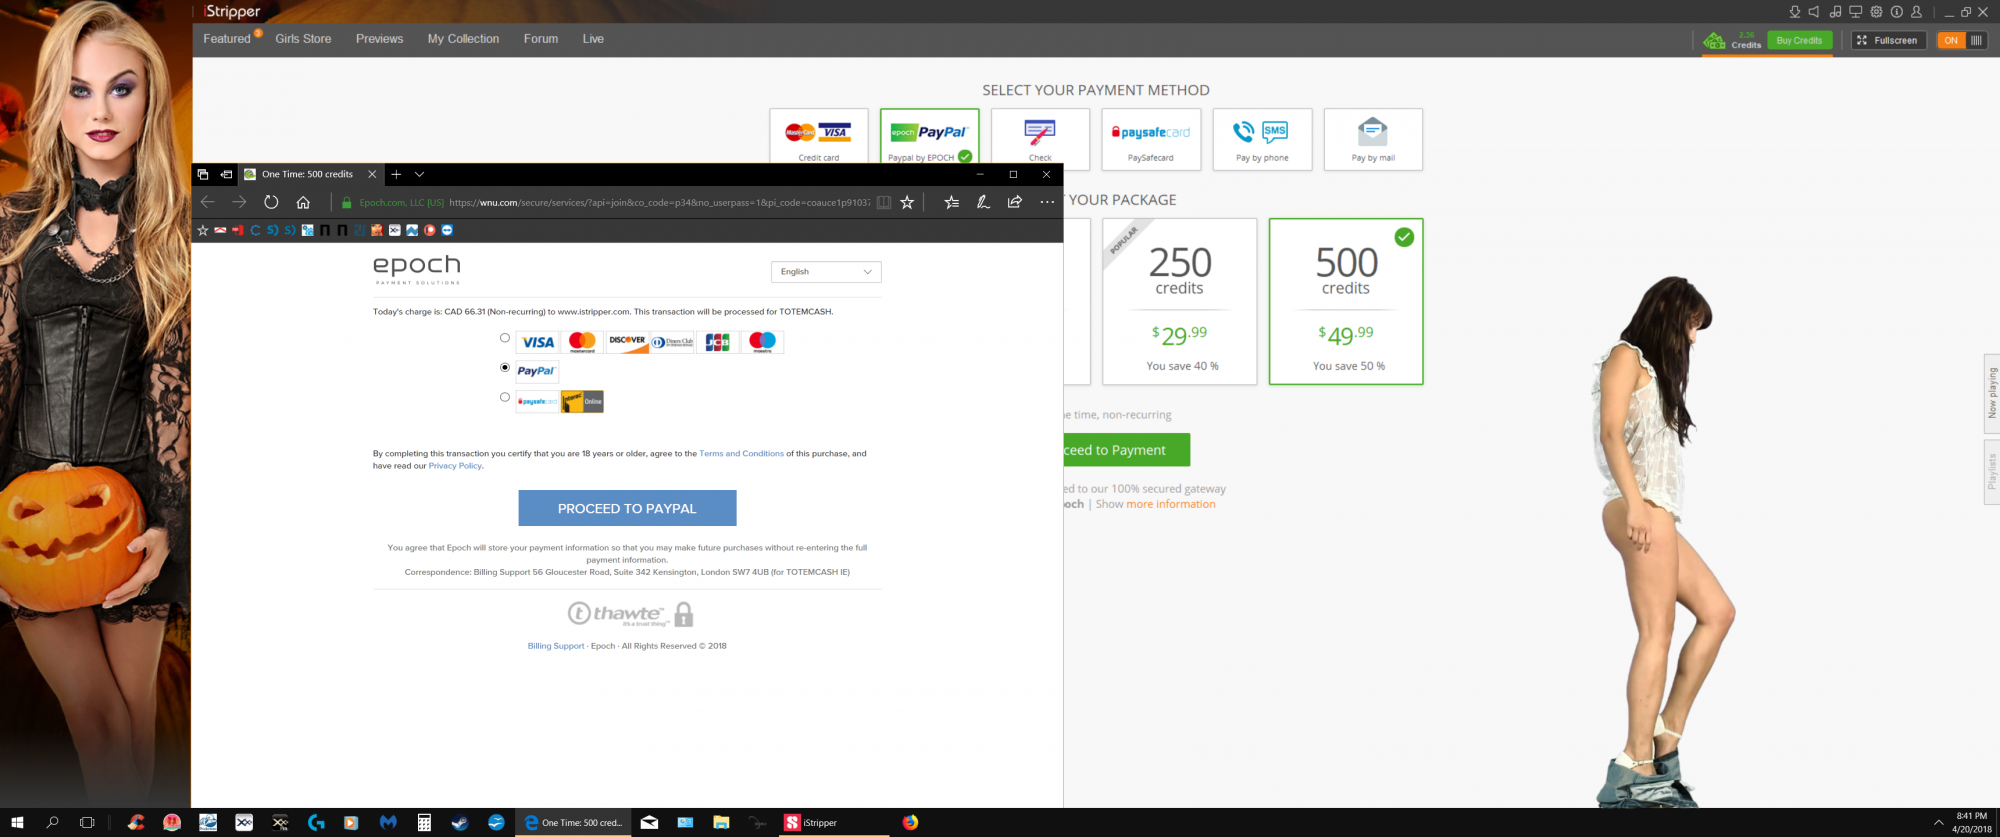Select the paysafecard radio option

coord(505,397)
